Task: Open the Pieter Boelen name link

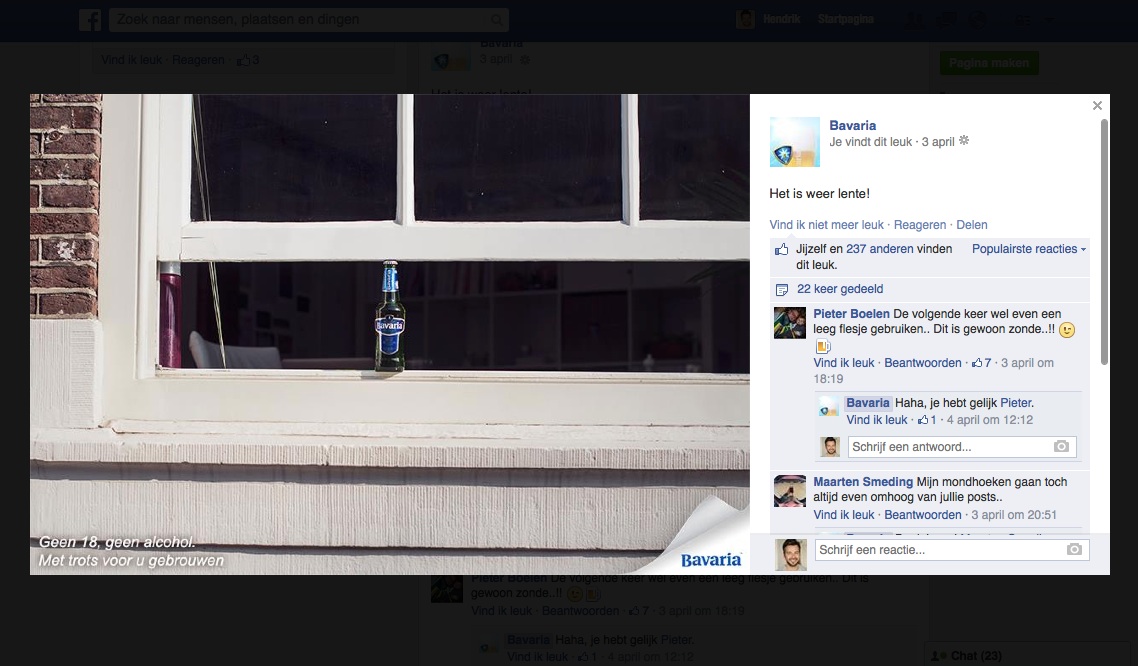Action: [851, 314]
